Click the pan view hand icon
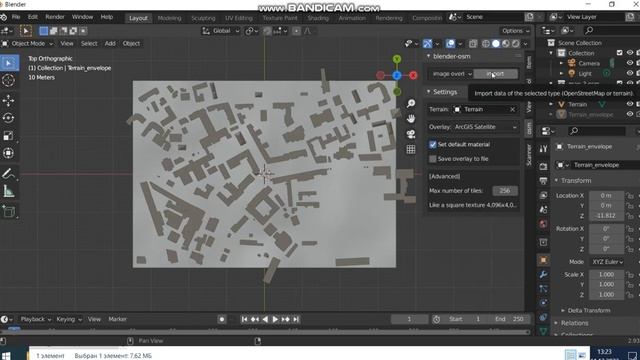This screenshot has width=640, height=360. [411, 119]
